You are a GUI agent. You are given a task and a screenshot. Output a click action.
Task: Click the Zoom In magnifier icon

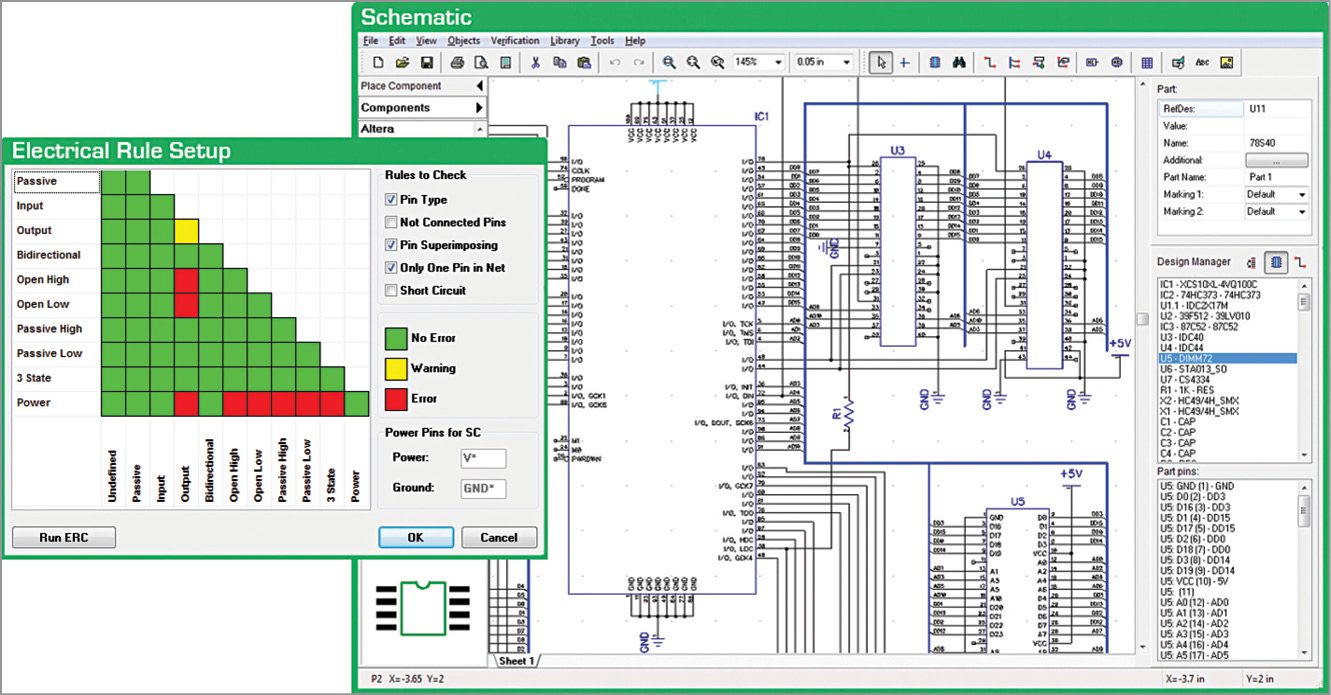(x=668, y=62)
